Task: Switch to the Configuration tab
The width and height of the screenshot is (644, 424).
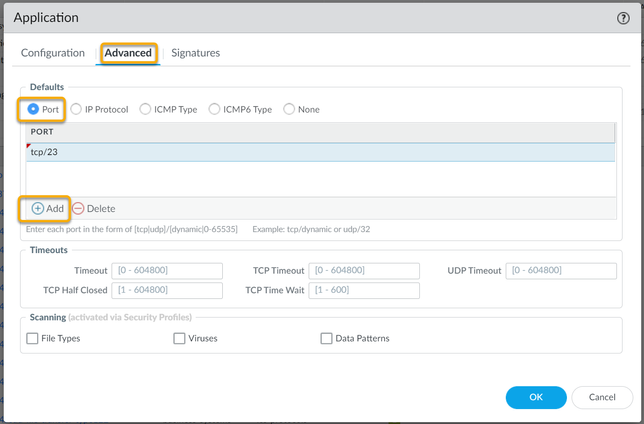Action: coord(53,53)
